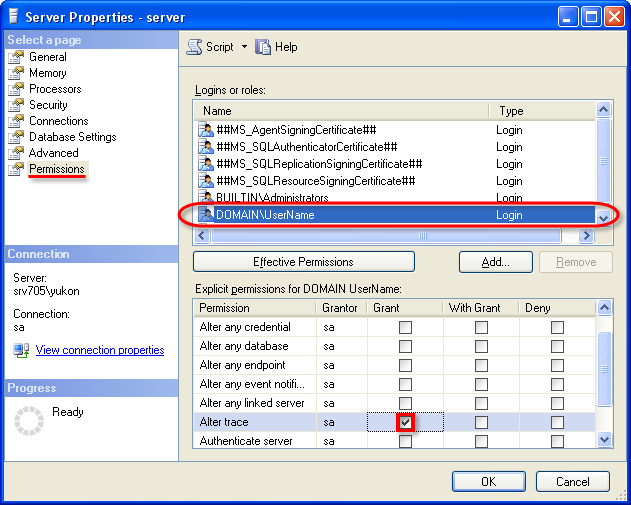Select the General page icon
This screenshot has height=505, width=631.
coord(16,57)
